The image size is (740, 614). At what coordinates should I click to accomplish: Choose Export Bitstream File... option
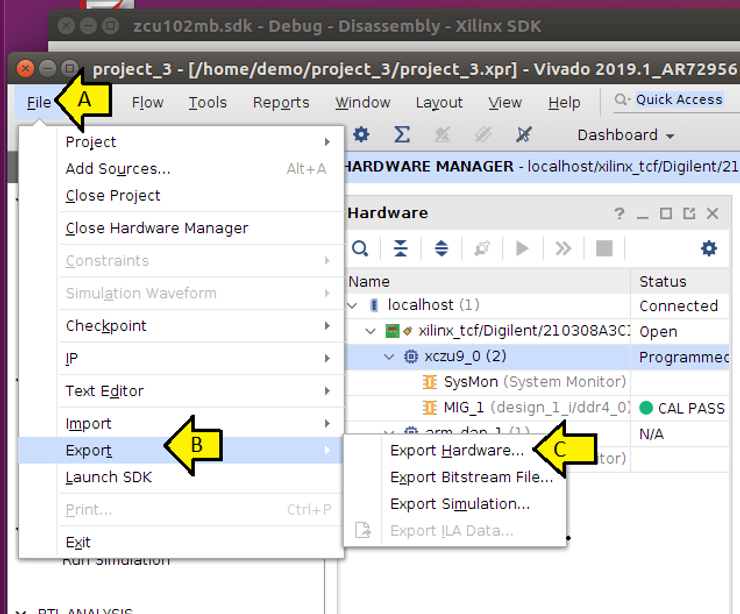tap(471, 477)
